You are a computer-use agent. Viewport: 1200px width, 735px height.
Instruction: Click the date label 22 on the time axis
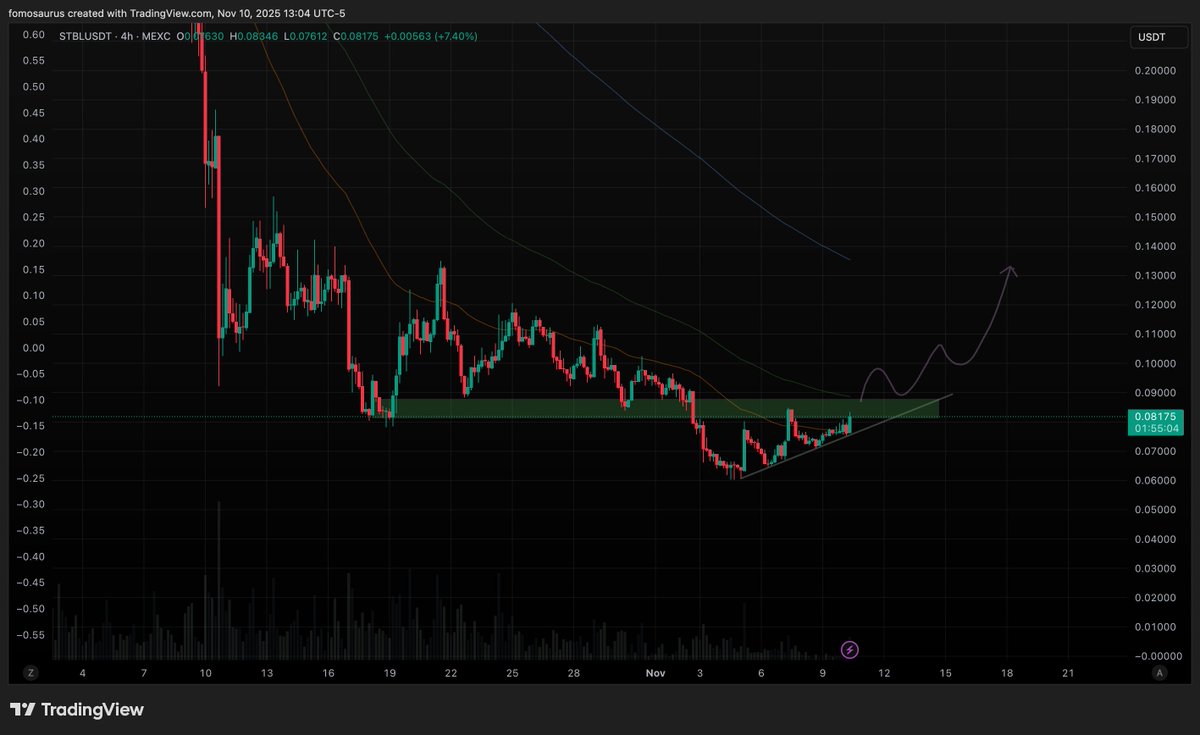[451, 673]
